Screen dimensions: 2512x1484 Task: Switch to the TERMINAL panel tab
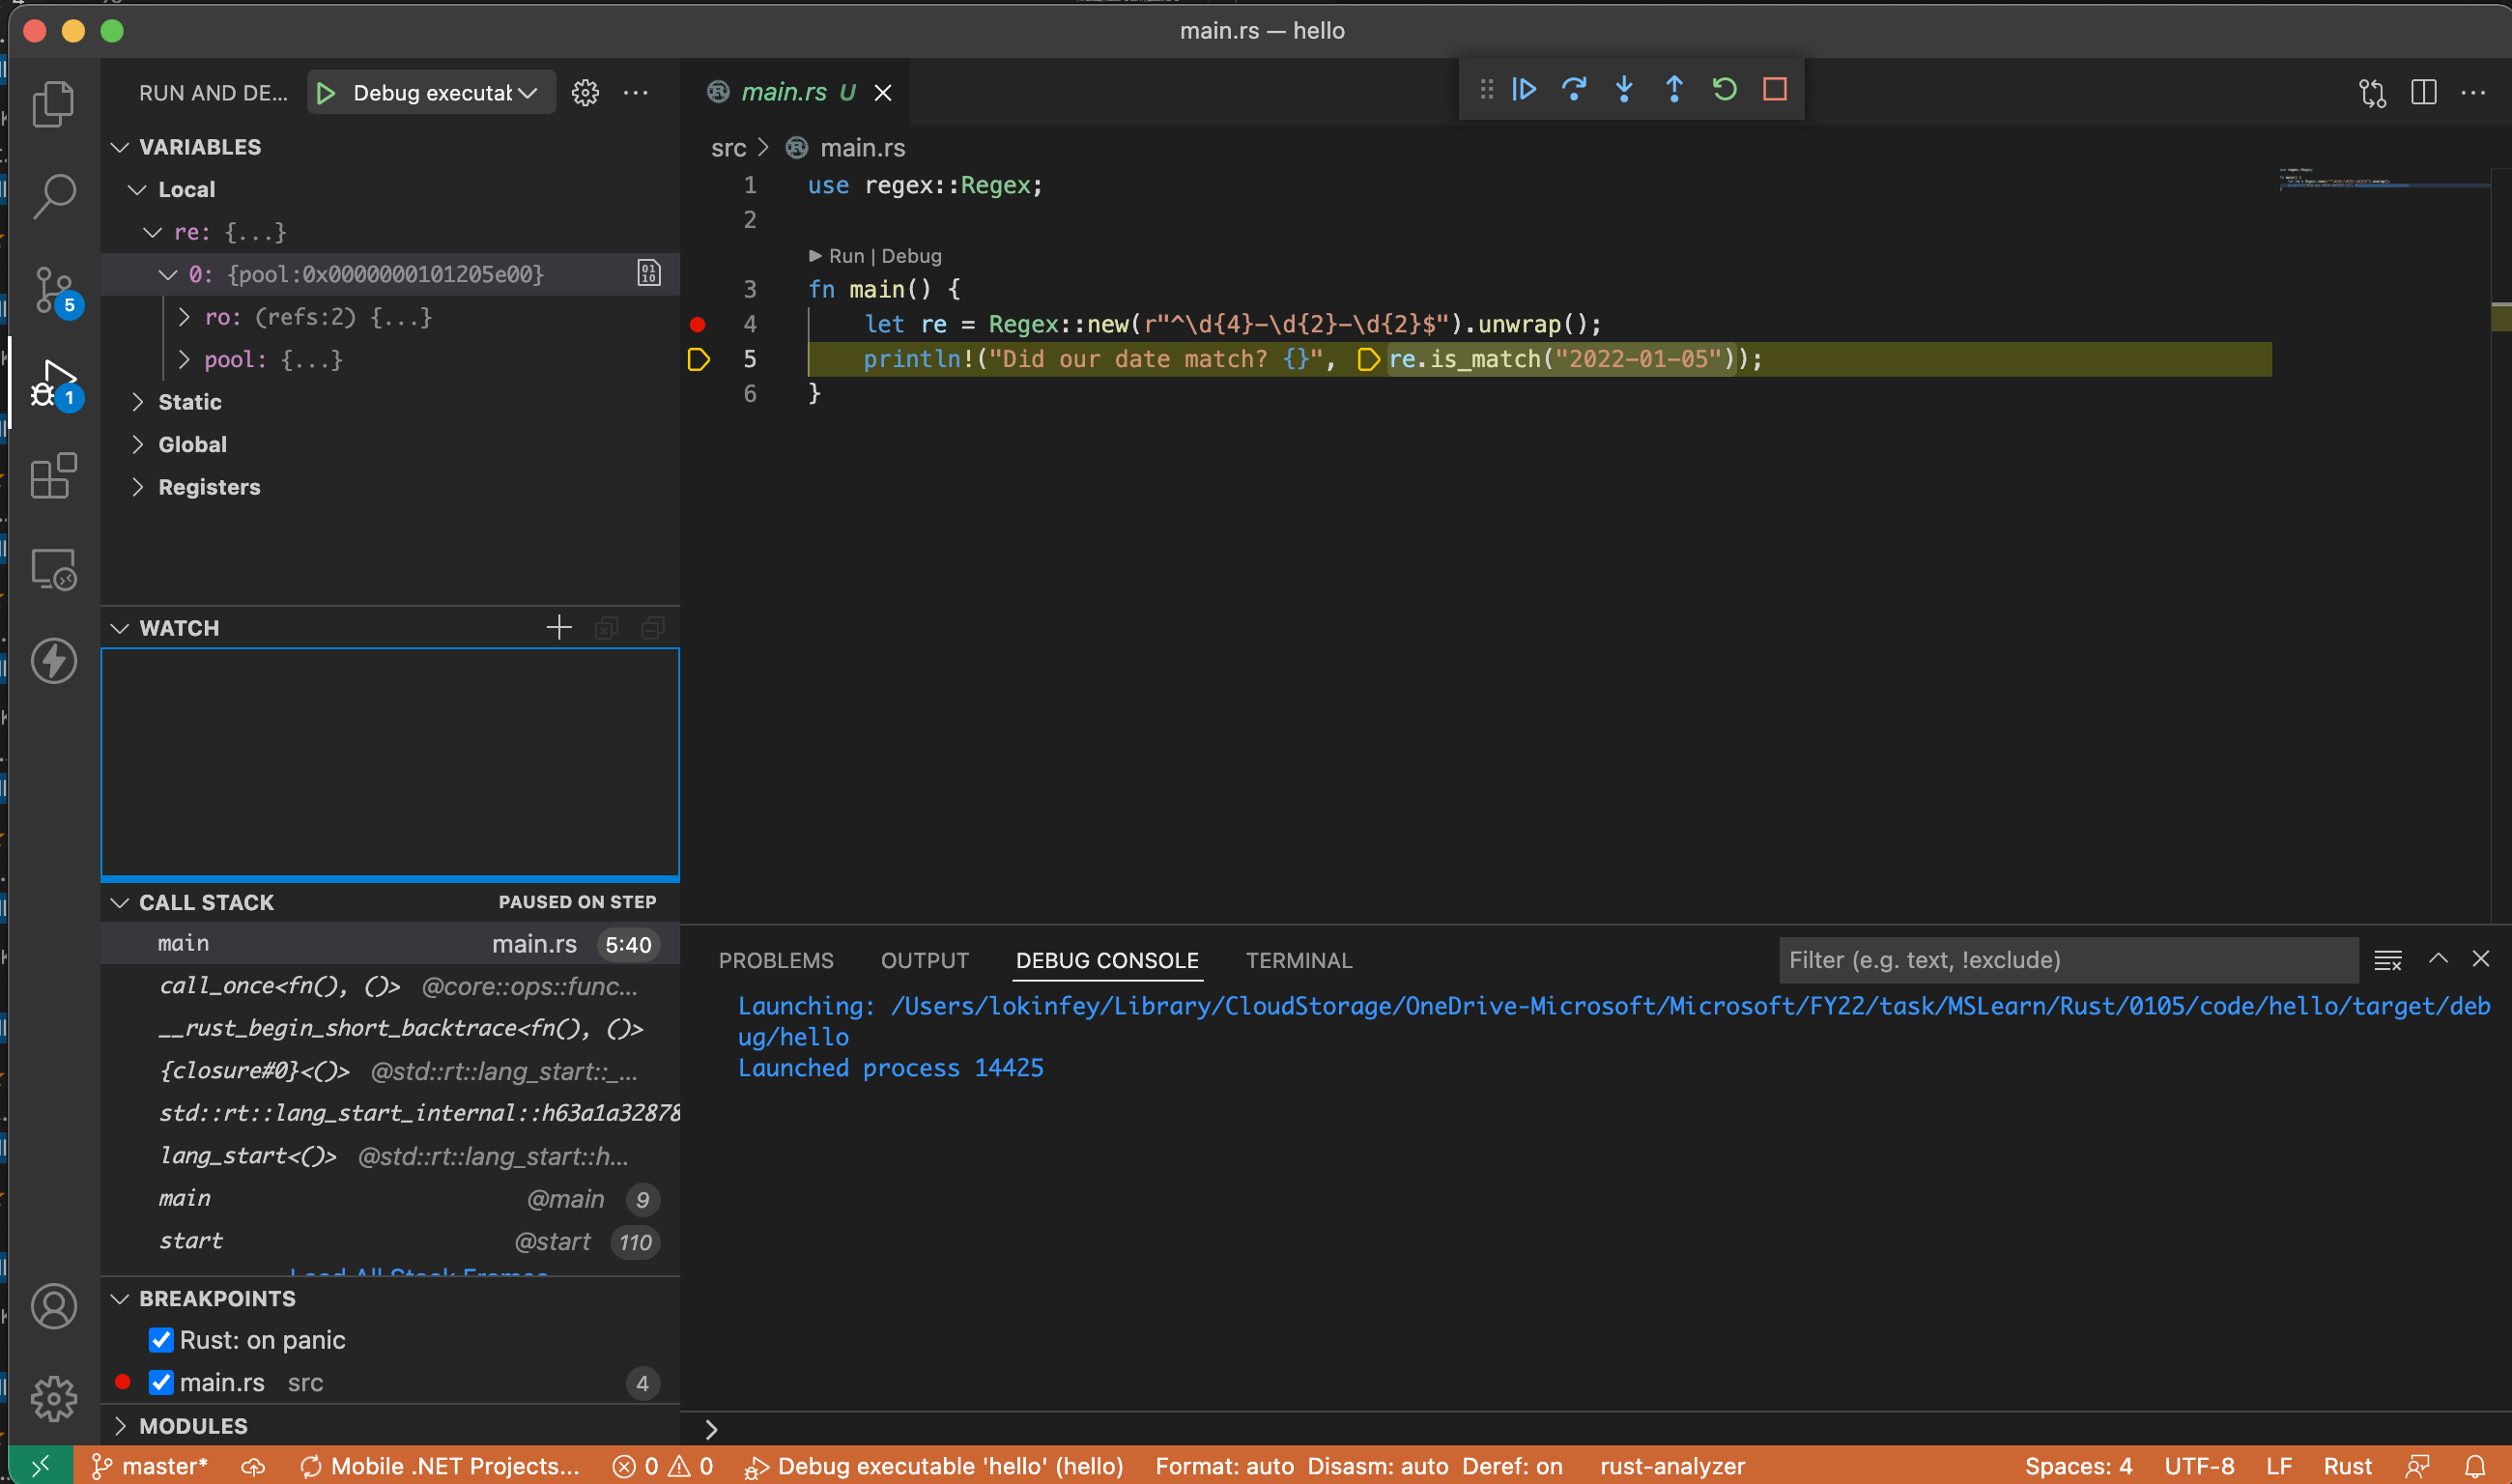coord(1298,960)
